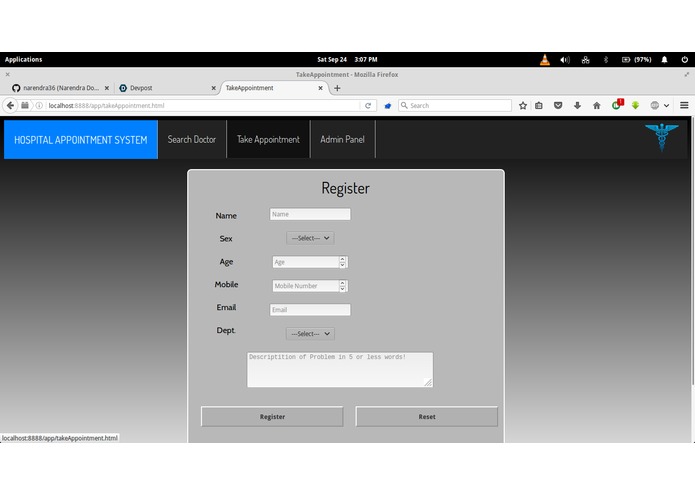Submit the form with Register button
Viewport: 695px width, 494px height.
(272, 417)
